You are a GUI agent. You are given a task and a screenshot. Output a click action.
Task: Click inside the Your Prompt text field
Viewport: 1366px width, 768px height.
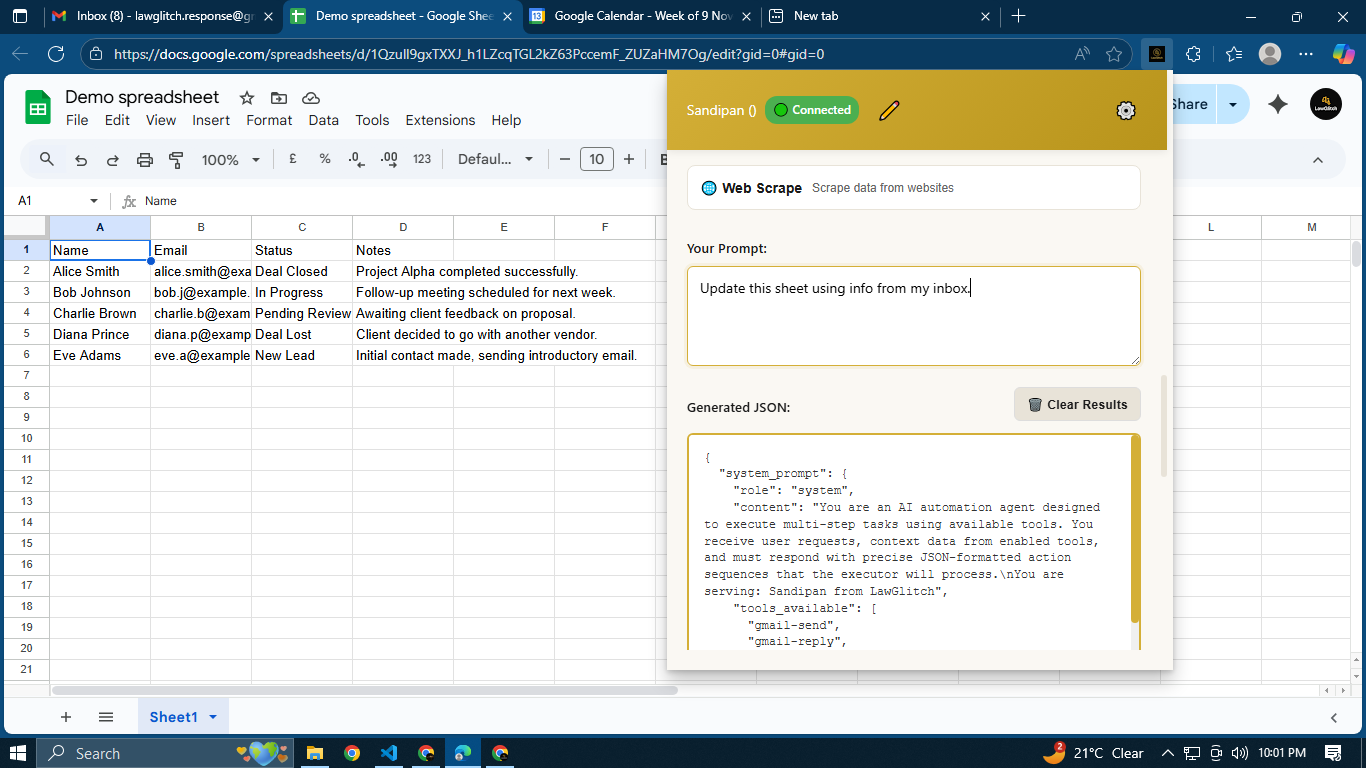[912, 315]
